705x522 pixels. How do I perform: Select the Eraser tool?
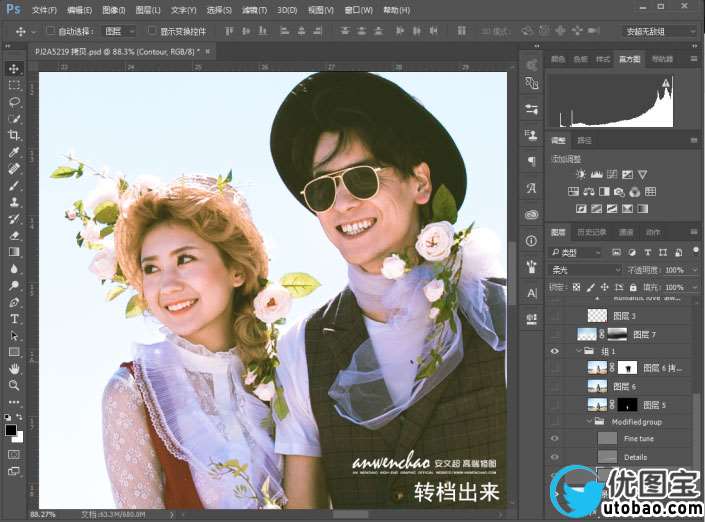click(x=14, y=235)
